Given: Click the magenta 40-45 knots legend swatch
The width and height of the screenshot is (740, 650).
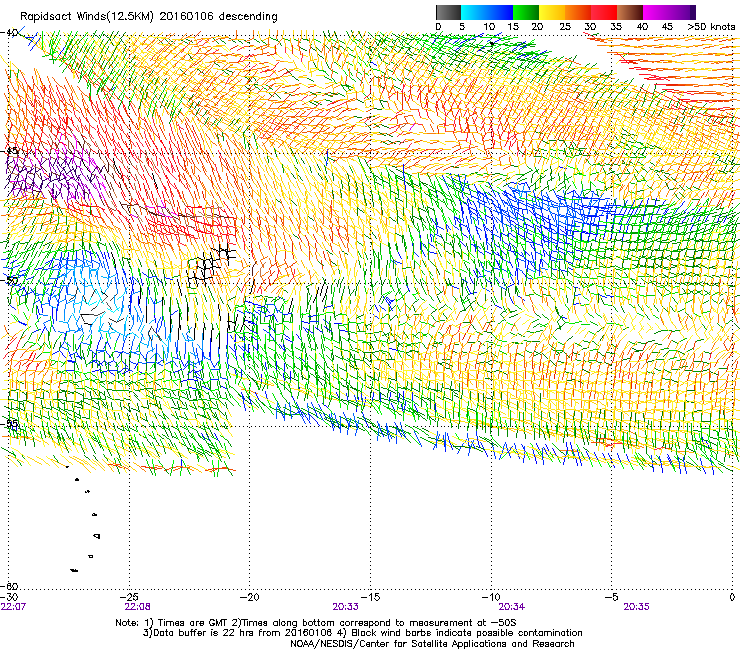Looking at the screenshot, I should point(656,12).
